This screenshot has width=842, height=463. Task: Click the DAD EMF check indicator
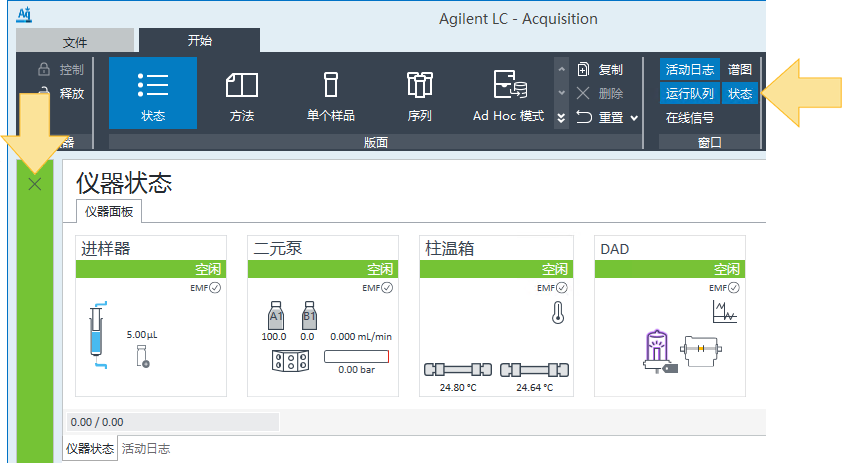coord(734,288)
